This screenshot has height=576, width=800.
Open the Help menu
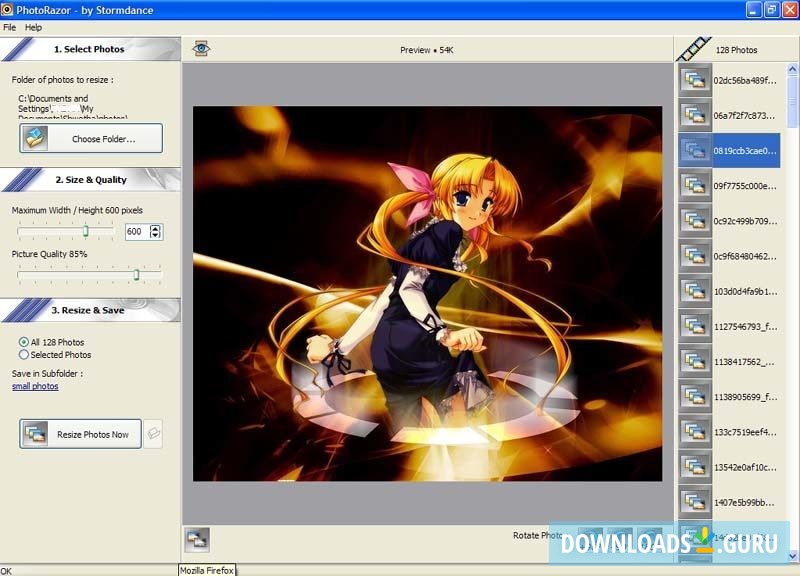point(33,27)
